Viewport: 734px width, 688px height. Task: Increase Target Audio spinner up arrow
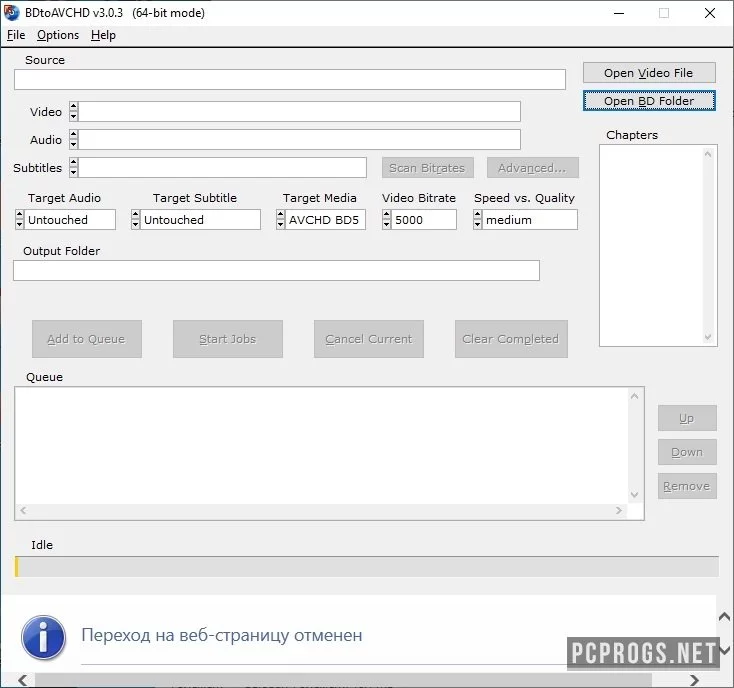click(x=19, y=215)
